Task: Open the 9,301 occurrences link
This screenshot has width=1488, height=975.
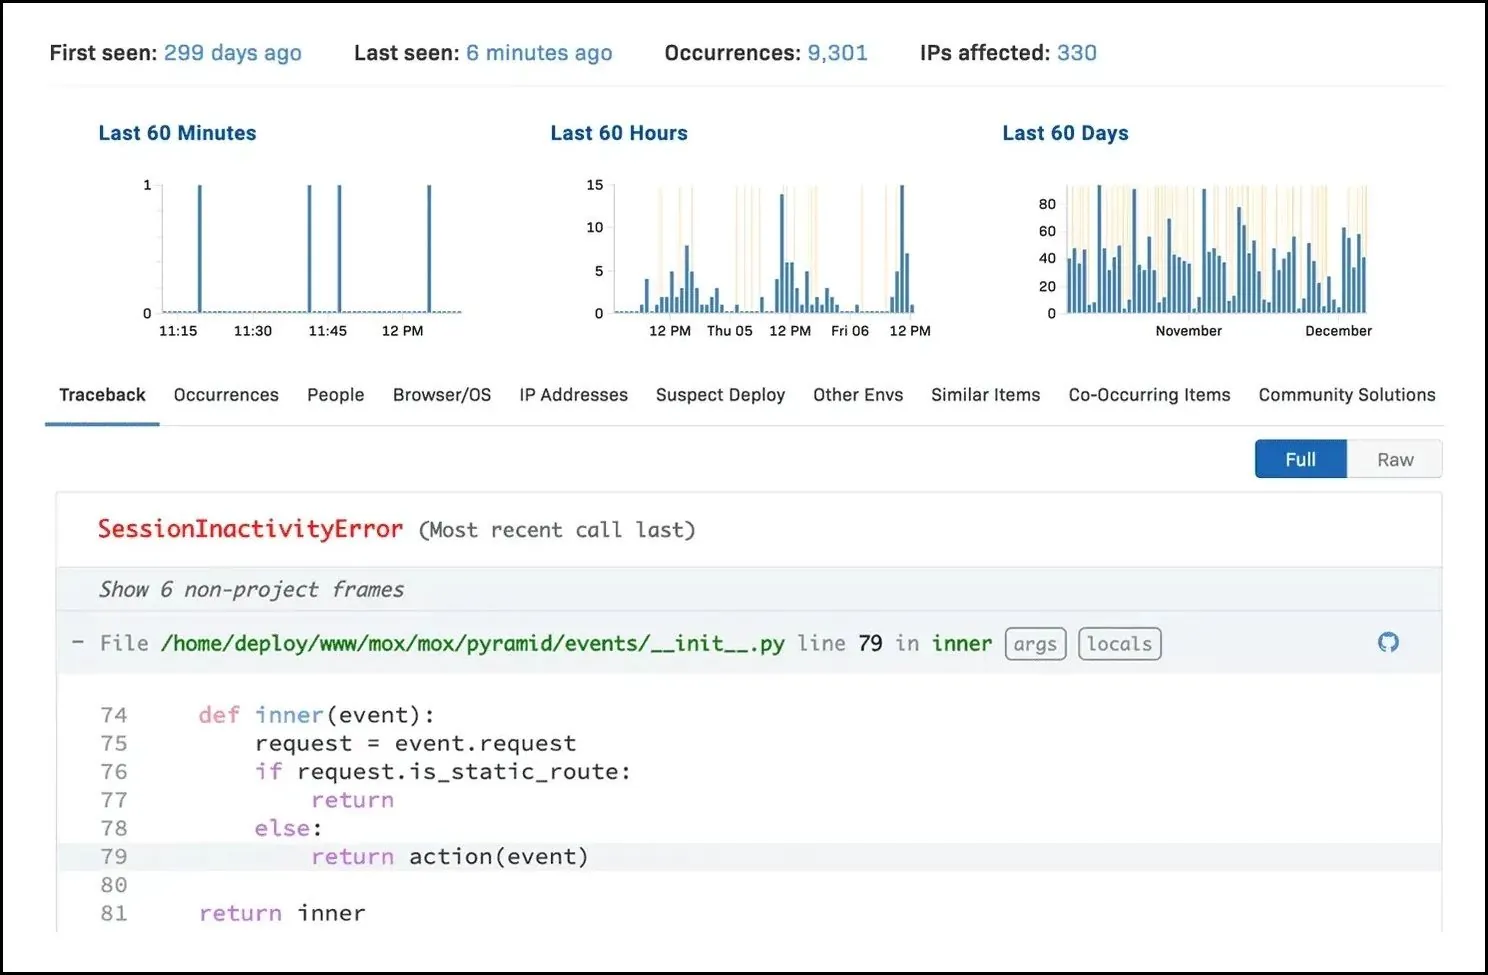Action: point(838,53)
